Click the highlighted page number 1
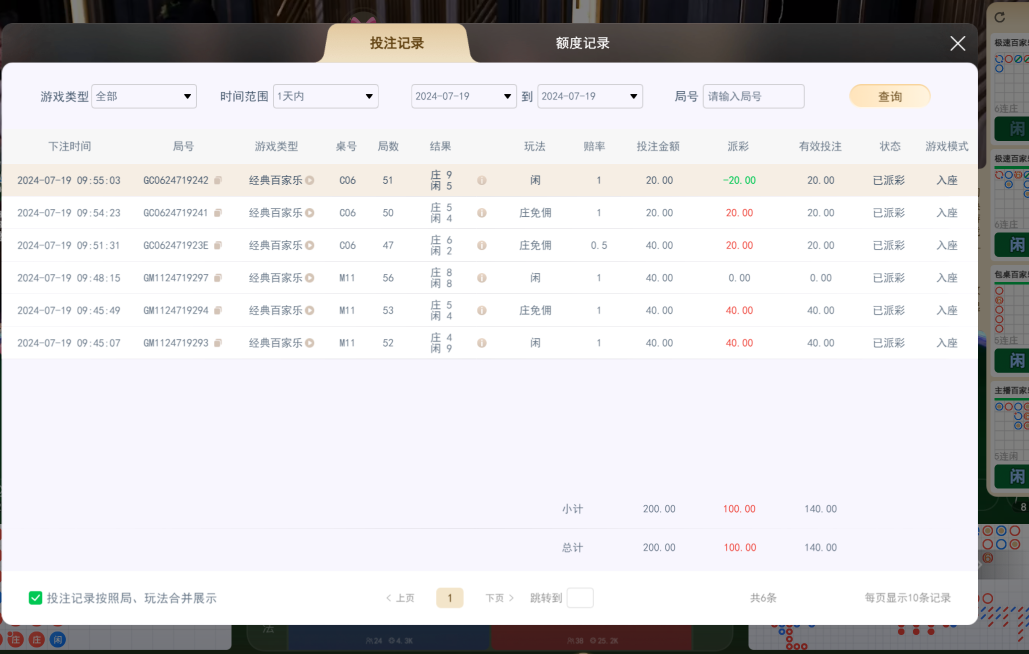 point(449,596)
